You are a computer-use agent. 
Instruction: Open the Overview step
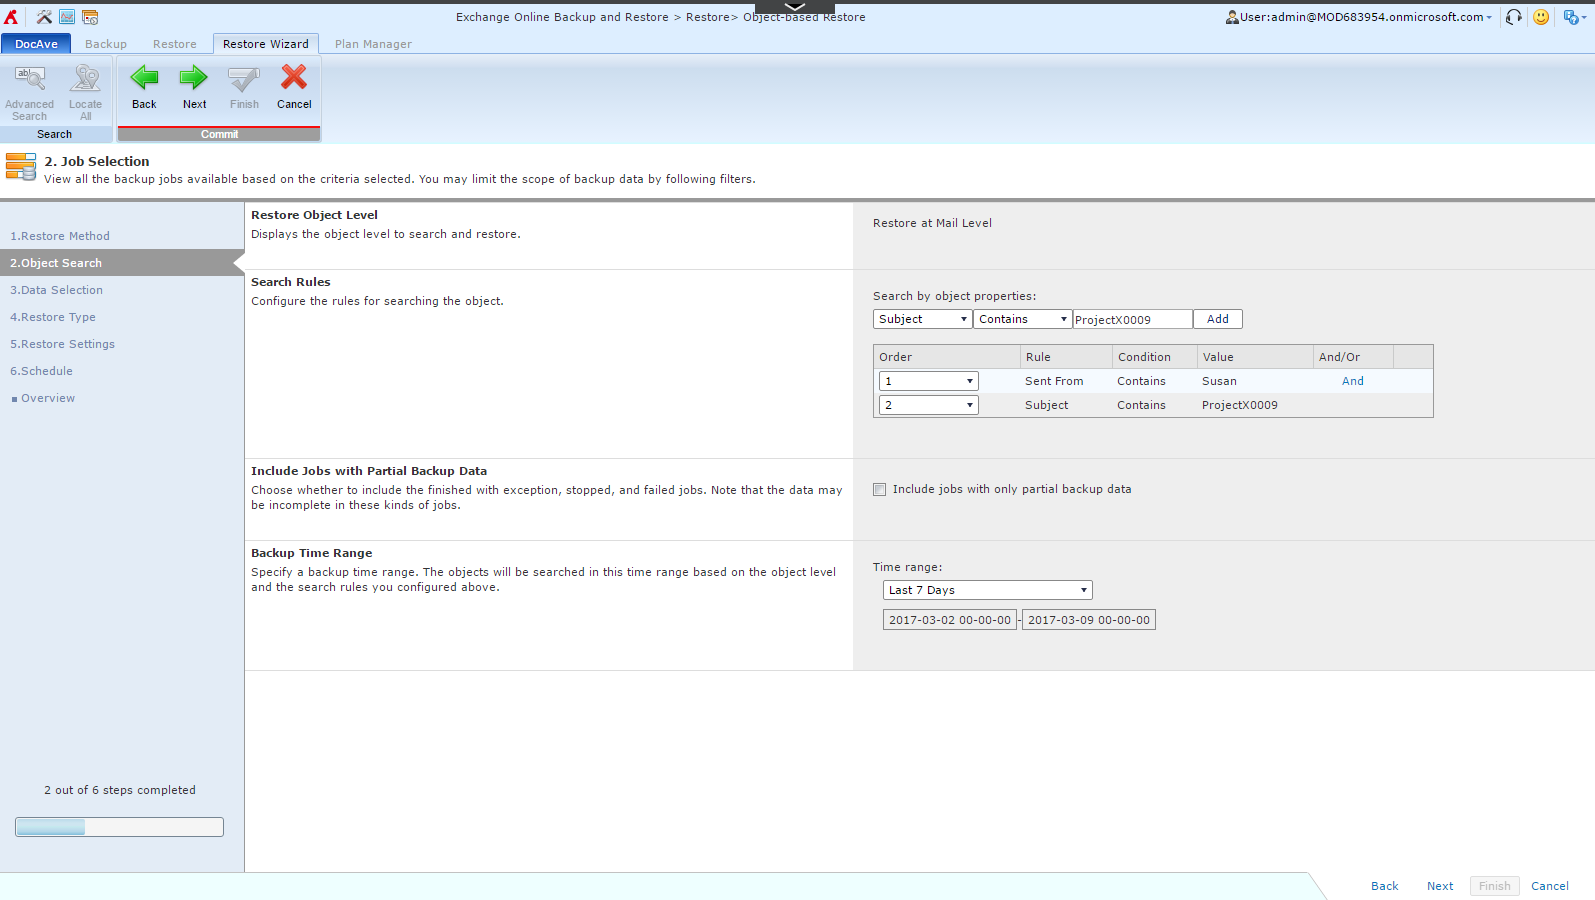[48, 398]
